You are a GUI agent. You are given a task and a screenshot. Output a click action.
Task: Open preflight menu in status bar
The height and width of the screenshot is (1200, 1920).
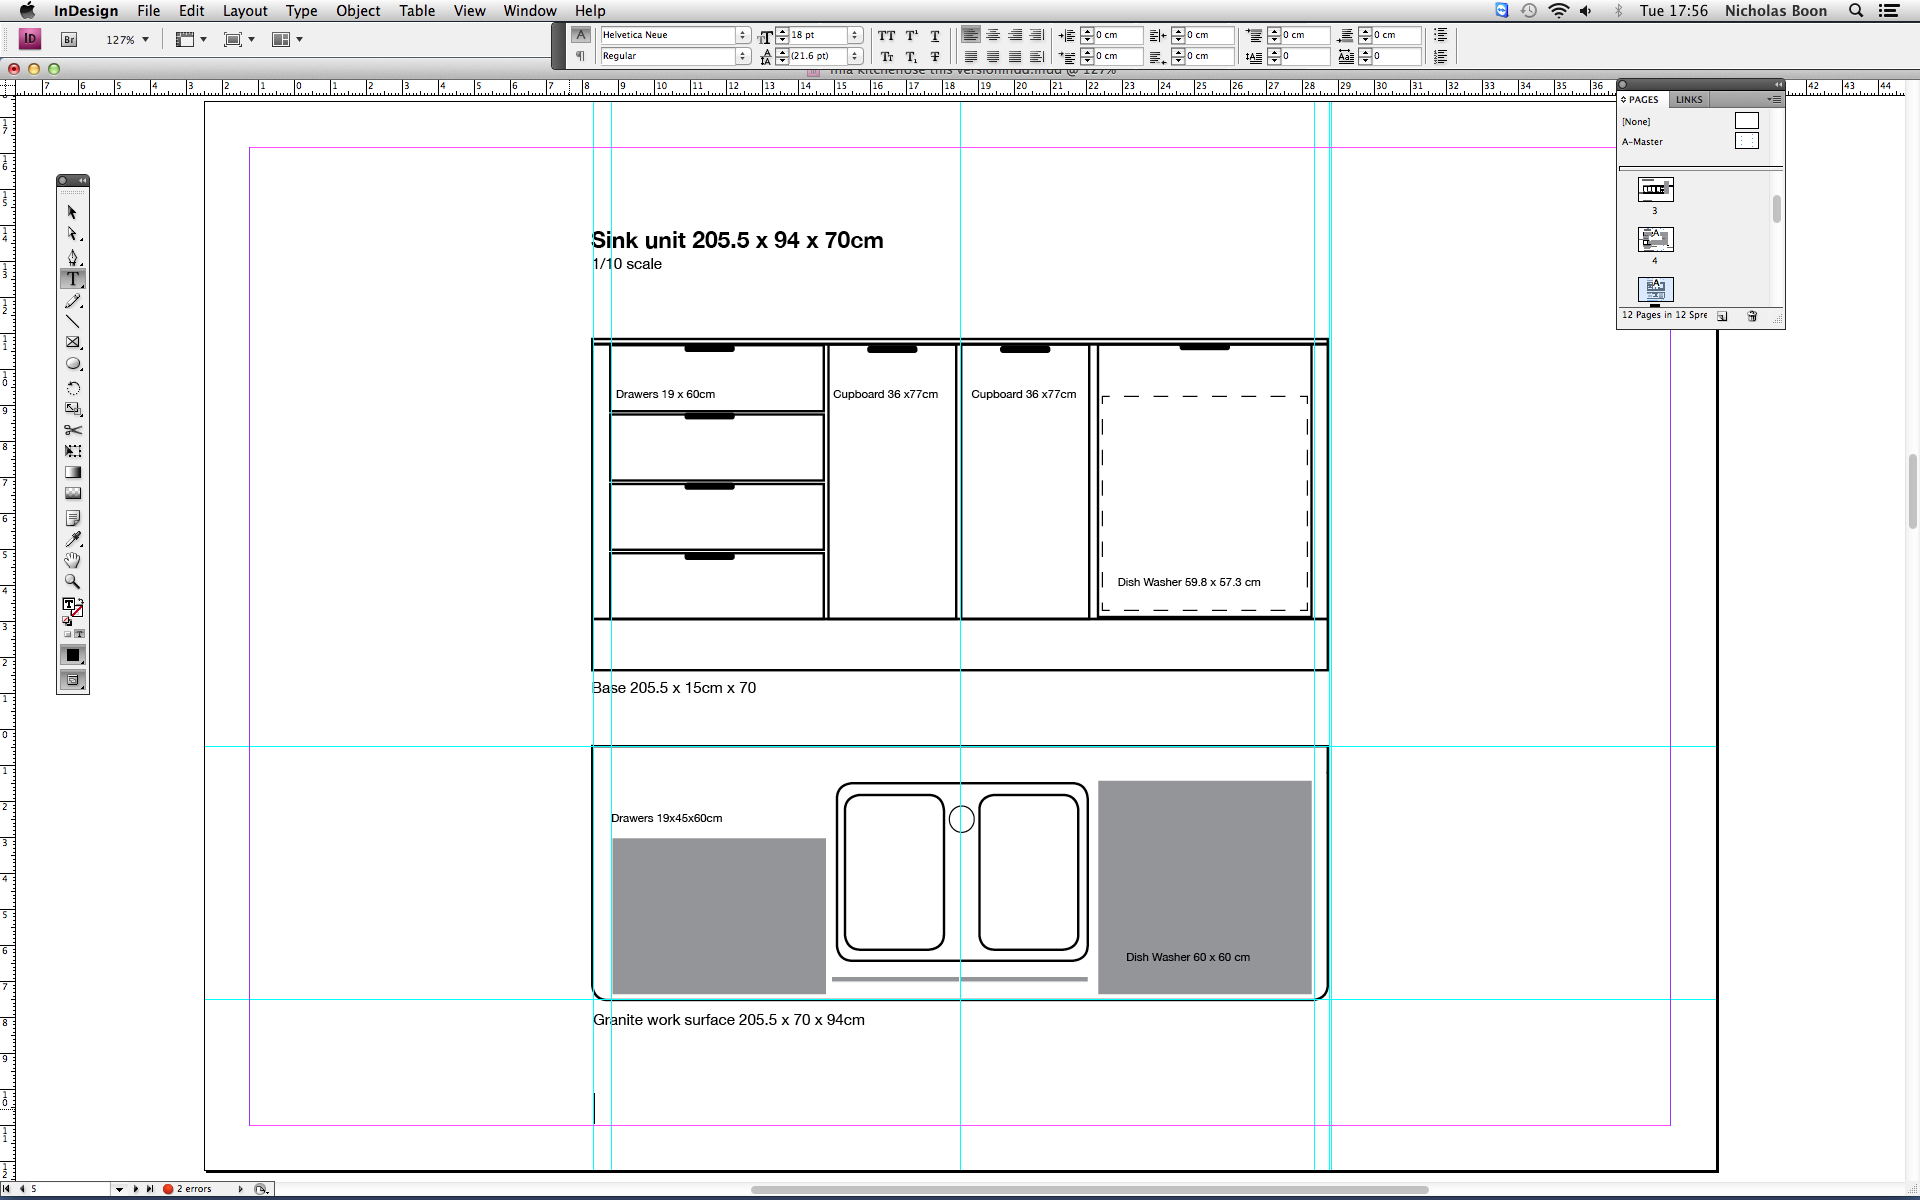[x=241, y=1189]
